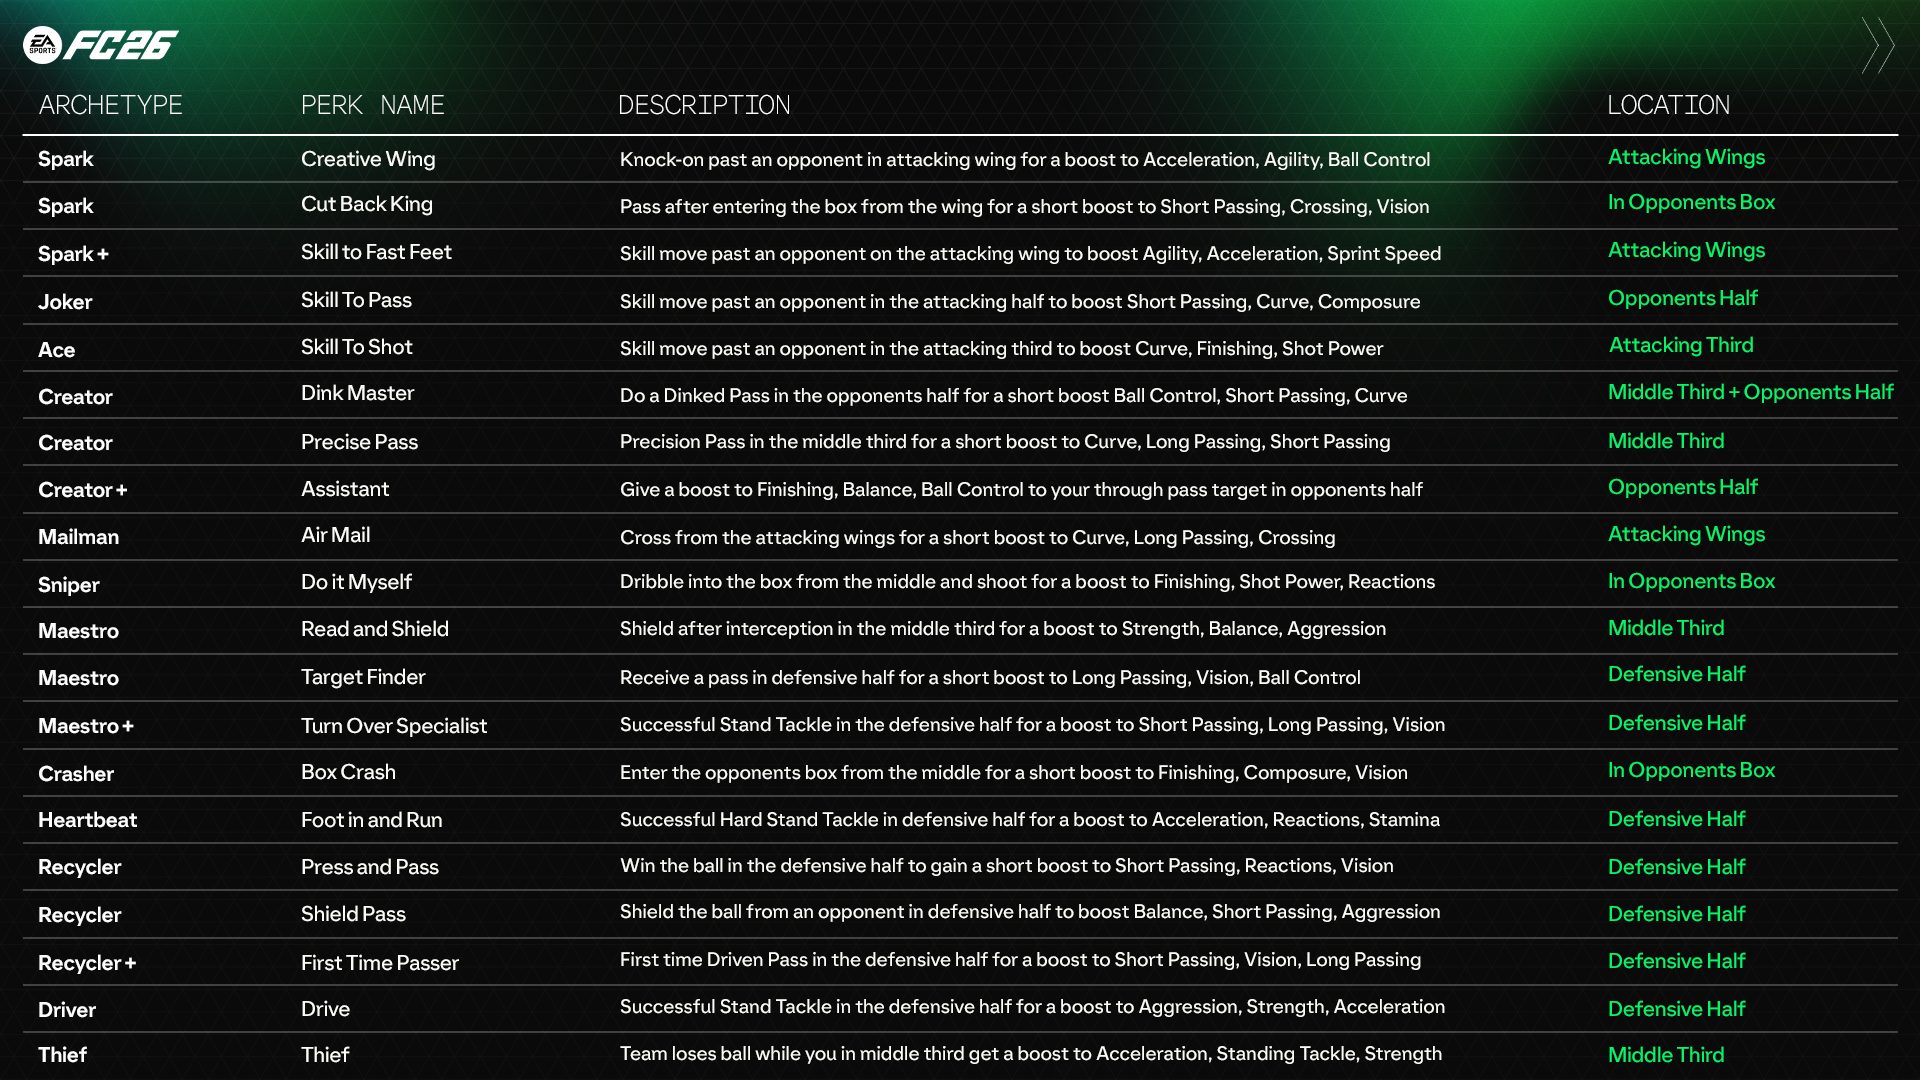Select the DESCRIPTION column header

click(704, 105)
